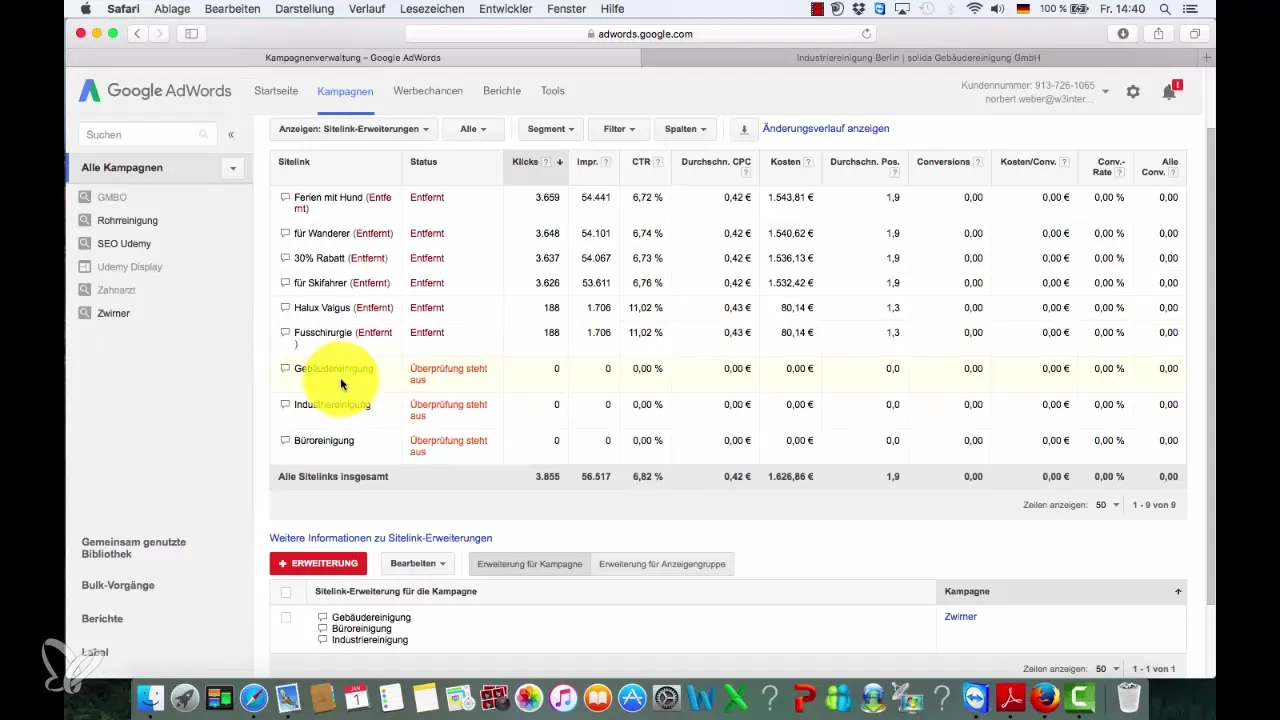
Task: Open the Safari share menu
Action: coord(1158,34)
